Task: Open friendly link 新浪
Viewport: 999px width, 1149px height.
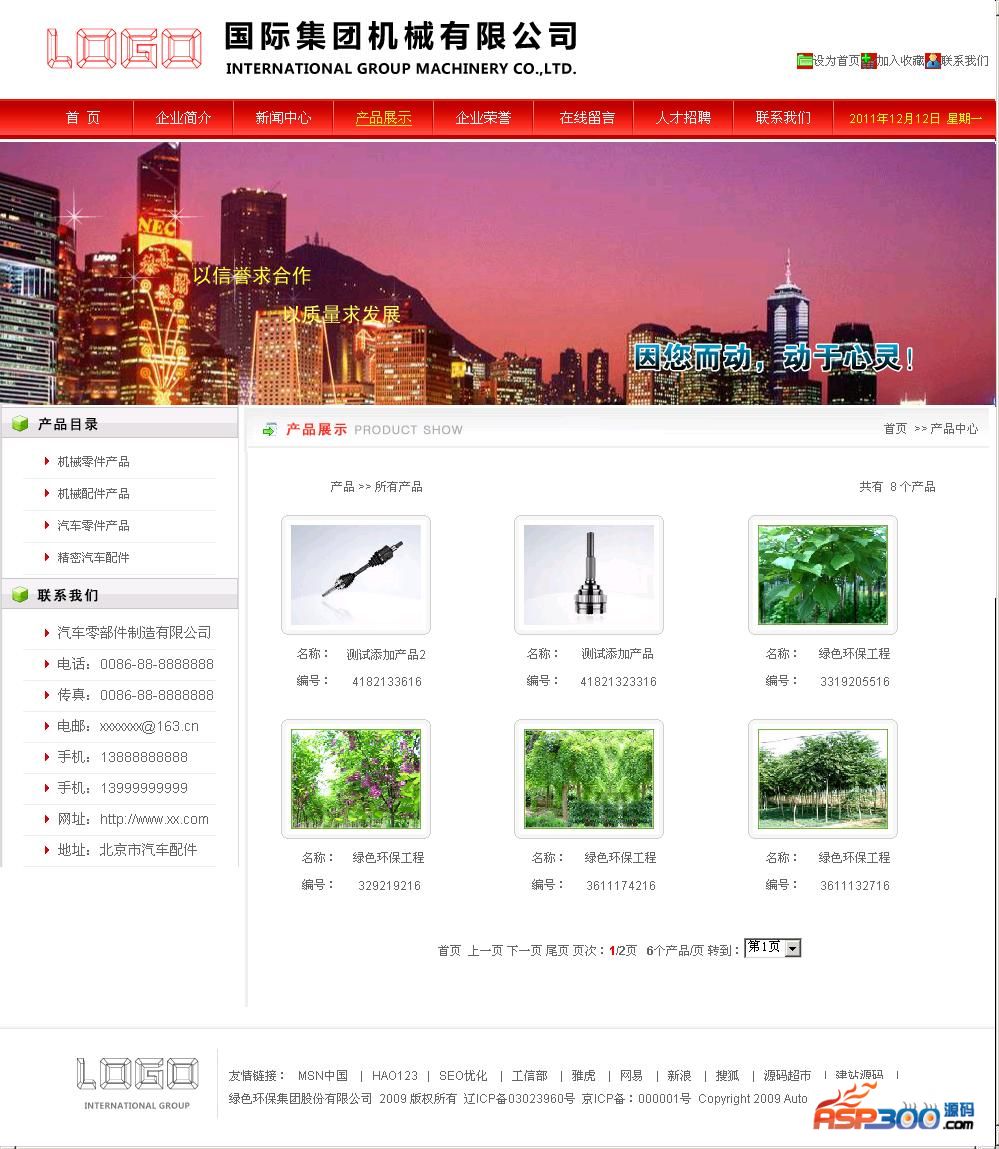Action: coord(679,1076)
